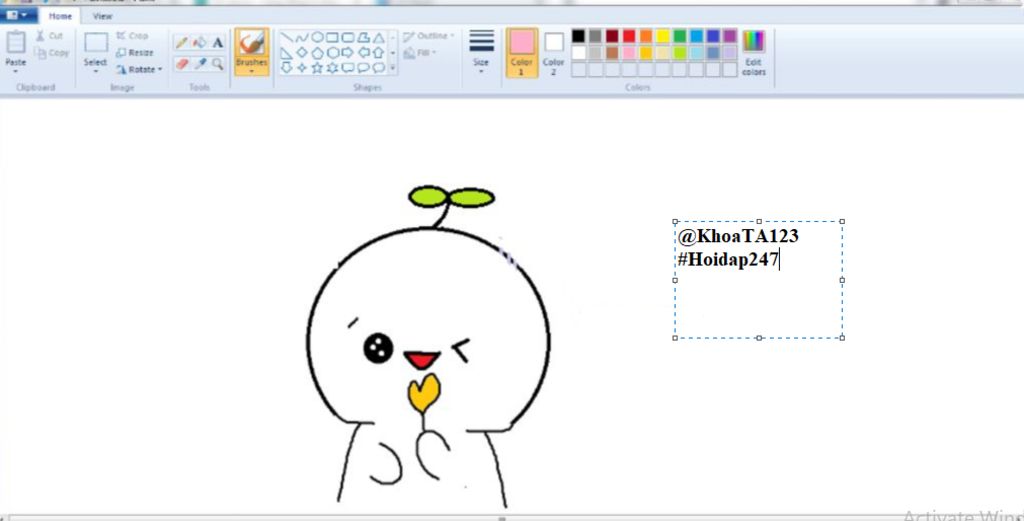Choose the Six-point star shape
The height and width of the screenshot is (521, 1024).
point(332,68)
